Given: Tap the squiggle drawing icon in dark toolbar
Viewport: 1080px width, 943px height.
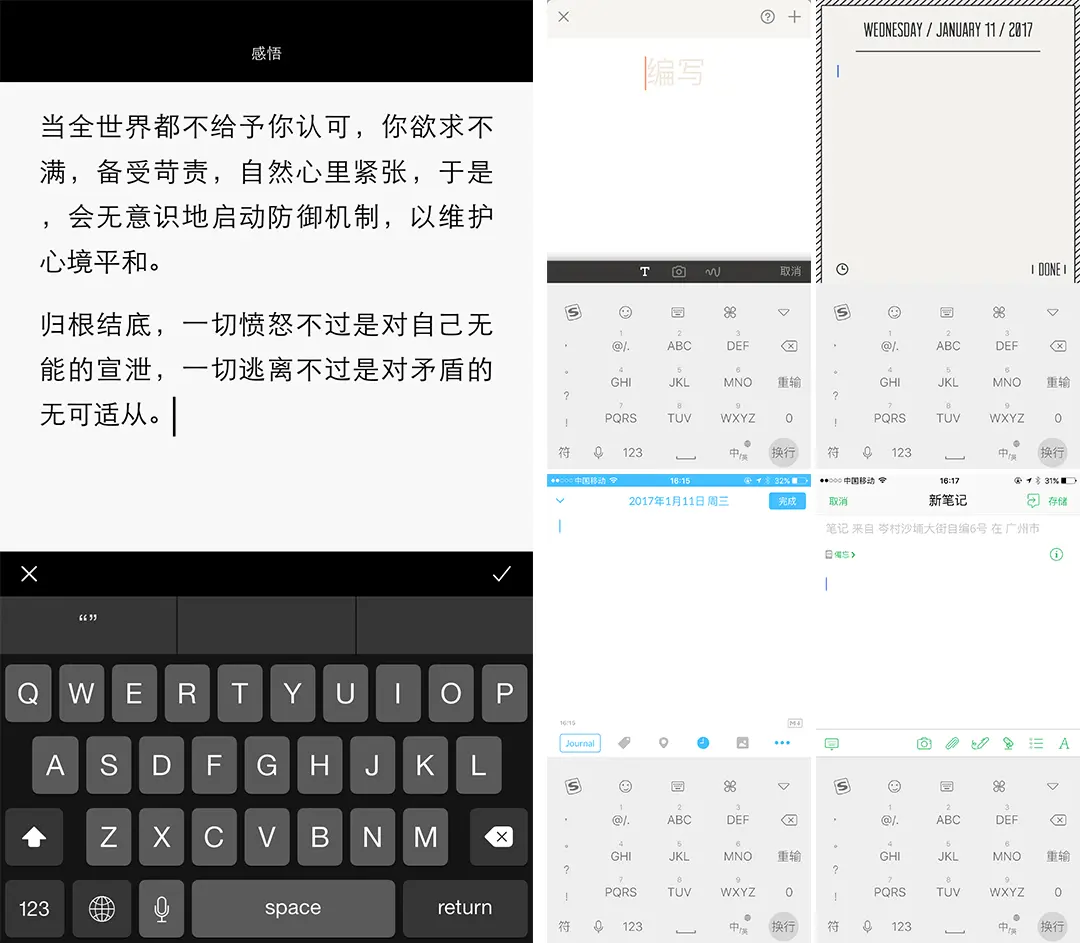Looking at the screenshot, I should point(713,271).
